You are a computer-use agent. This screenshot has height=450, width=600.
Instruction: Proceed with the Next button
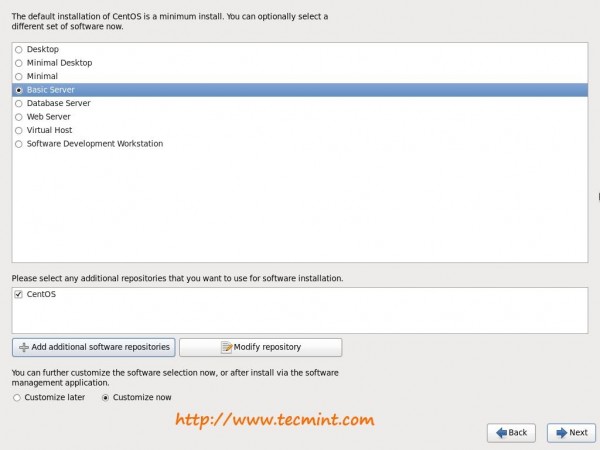(570, 433)
